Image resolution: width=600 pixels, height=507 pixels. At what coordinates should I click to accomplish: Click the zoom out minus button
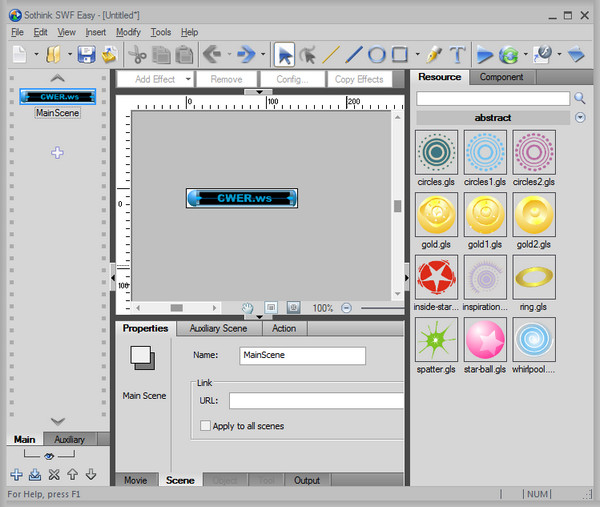coord(347,308)
